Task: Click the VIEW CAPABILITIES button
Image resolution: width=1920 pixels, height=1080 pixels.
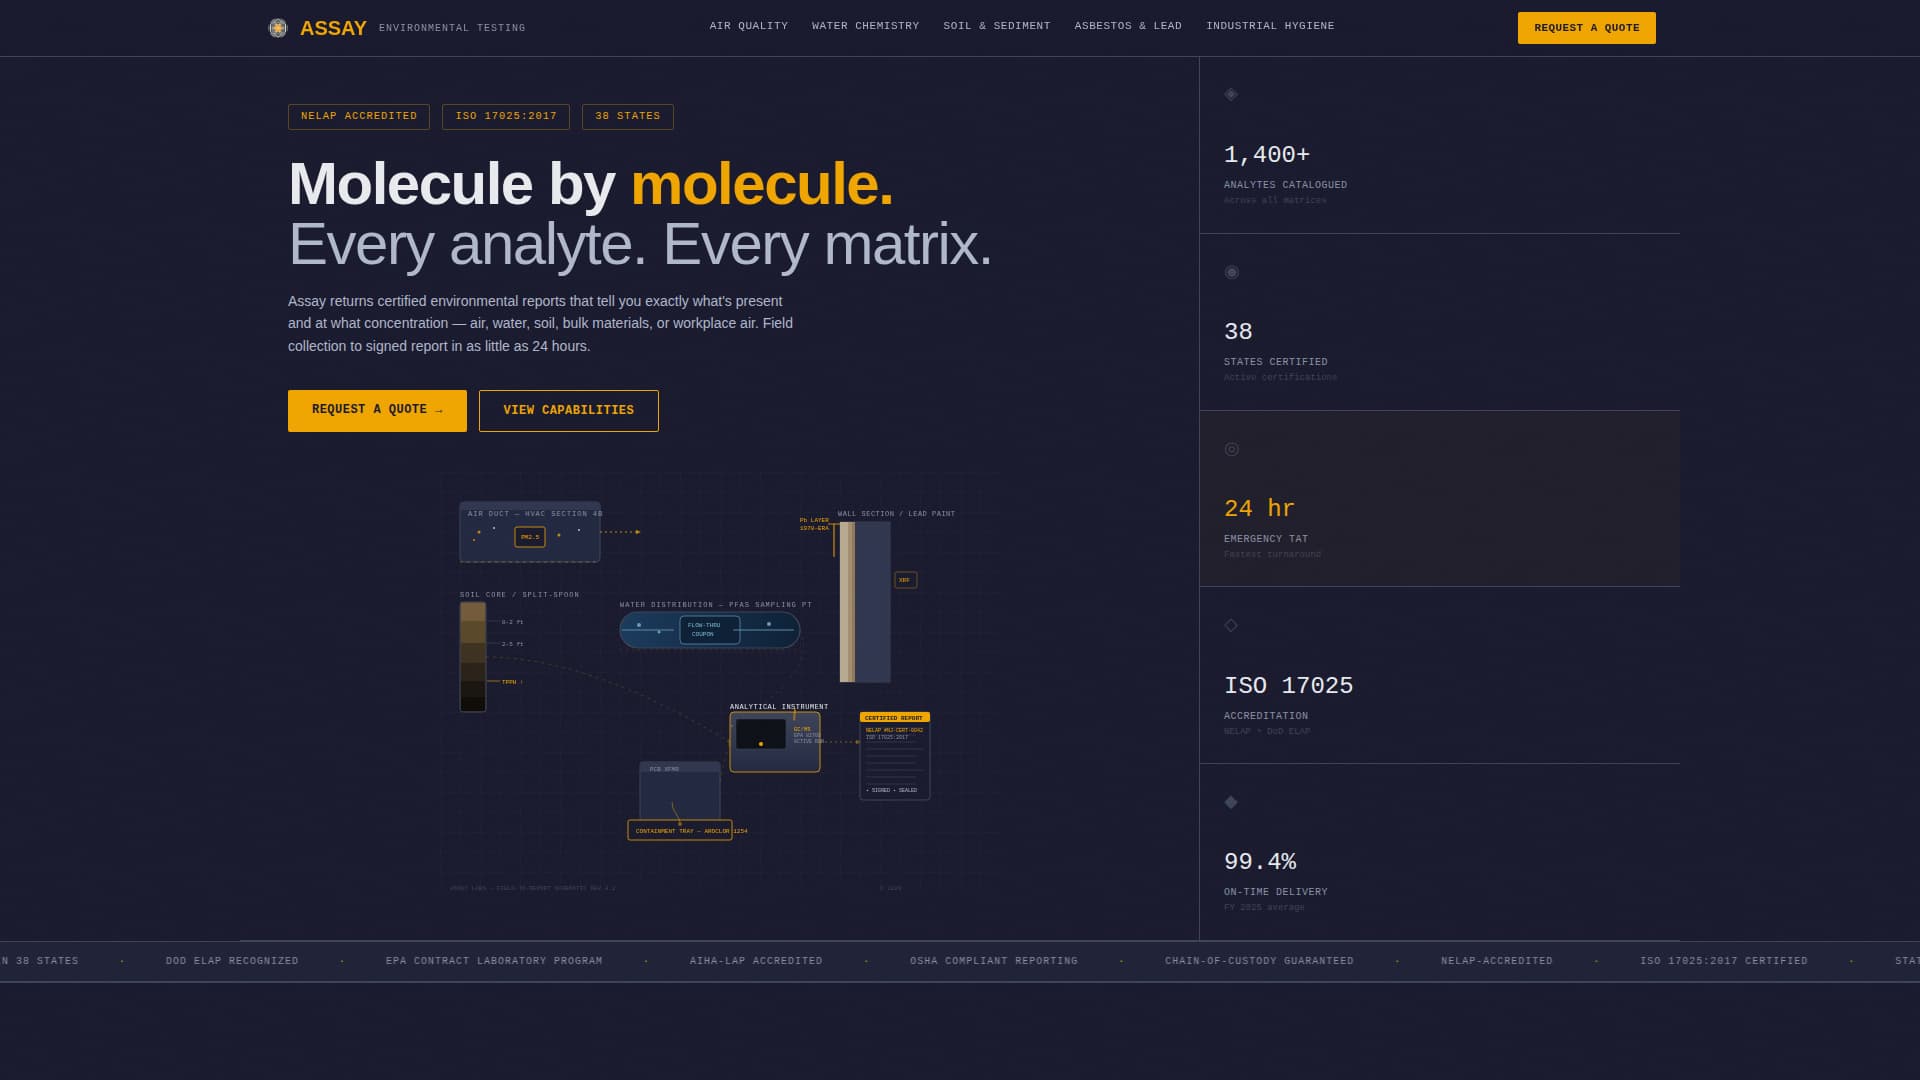Action: point(568,410)
